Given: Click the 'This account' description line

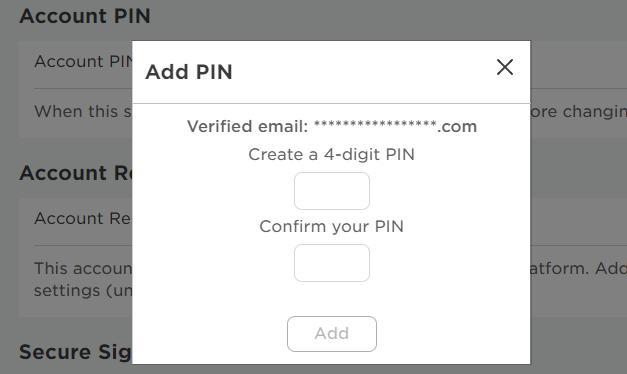Looking at the screenshot, I should click(x=83, y=268).
